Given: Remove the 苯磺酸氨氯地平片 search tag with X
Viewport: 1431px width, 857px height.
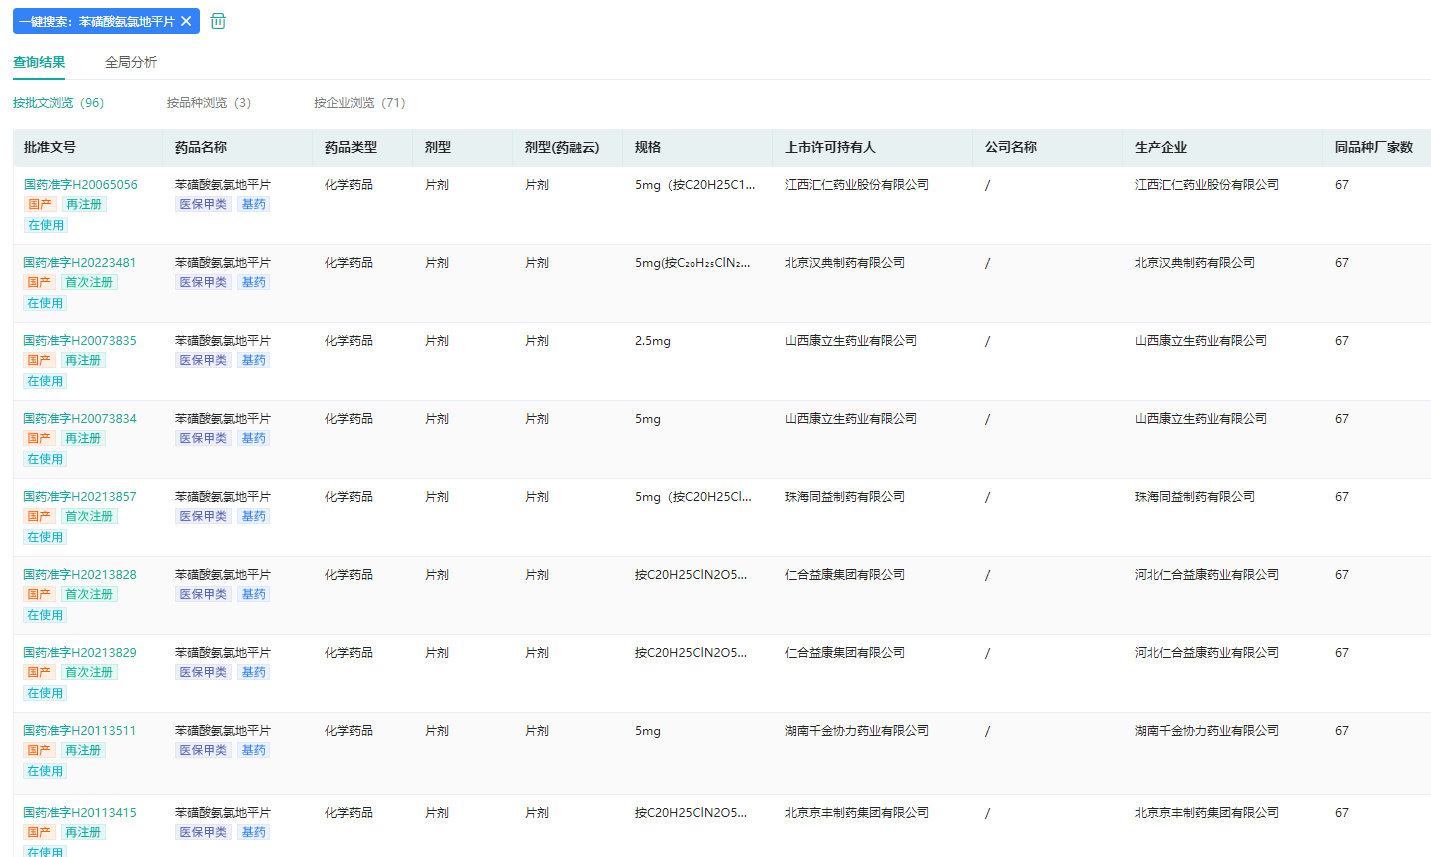Looking at the screenshot, I should (x=186, y=21).
